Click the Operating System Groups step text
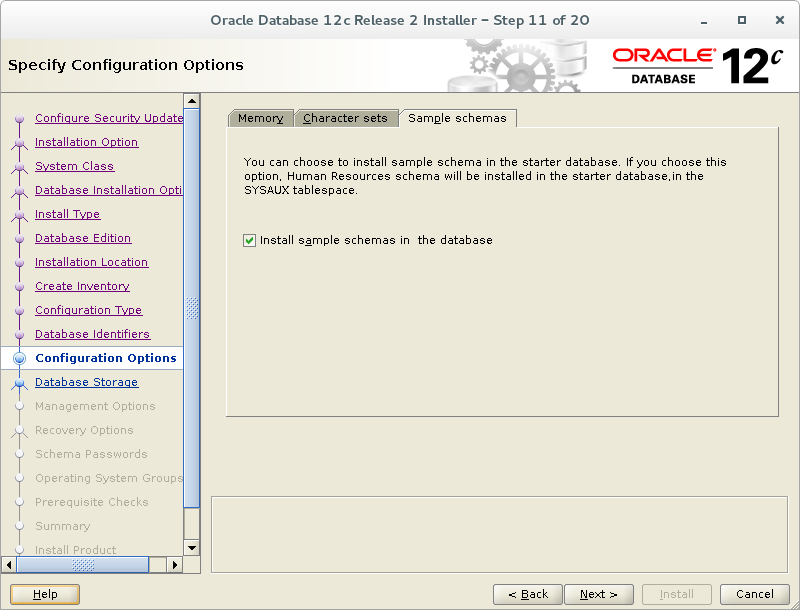This screenshot has height=610, width=800. pos(109,478)
